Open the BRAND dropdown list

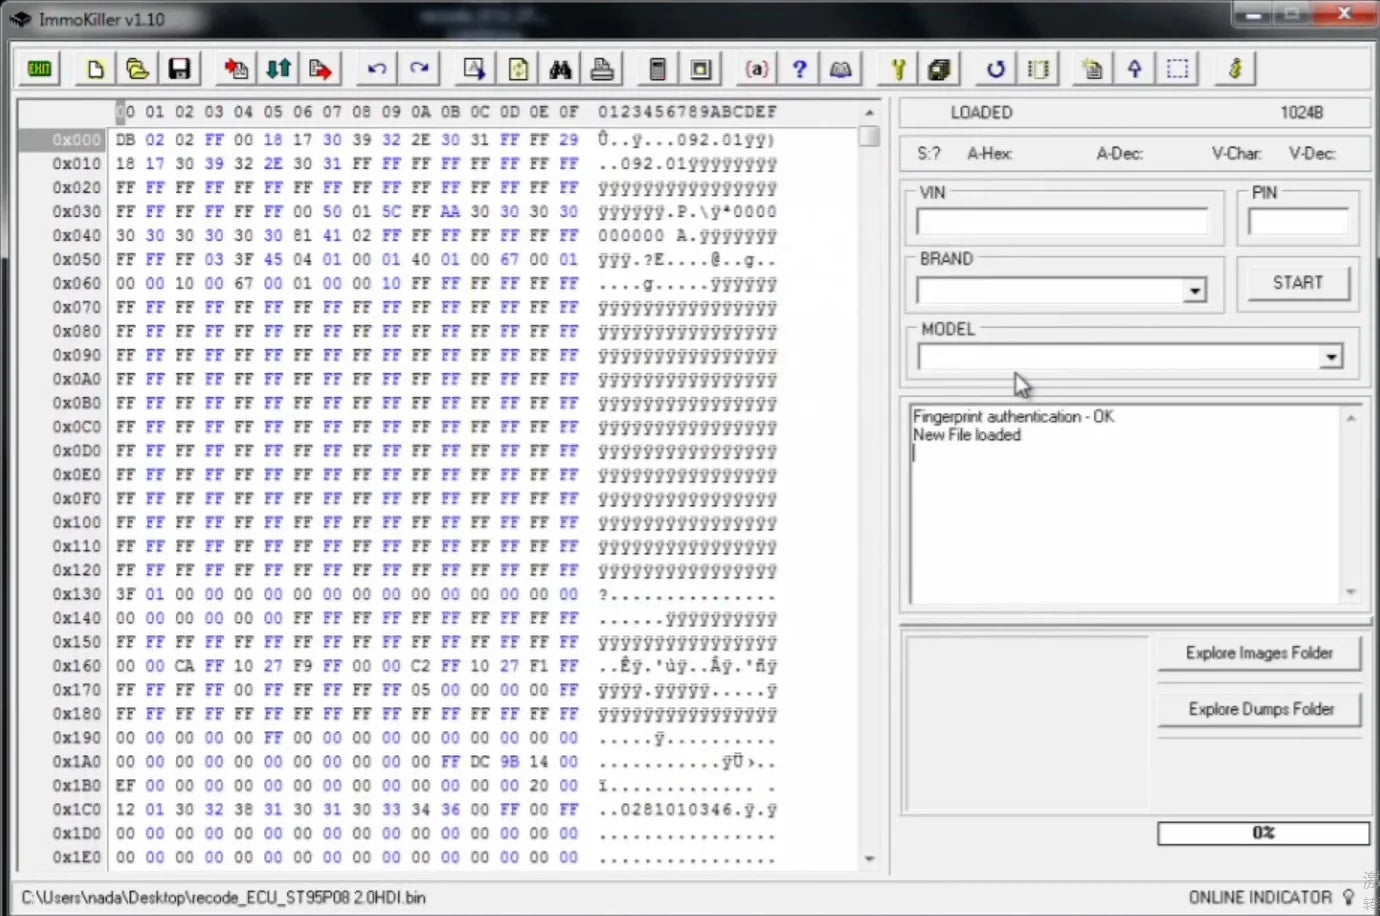(1194, 290)
